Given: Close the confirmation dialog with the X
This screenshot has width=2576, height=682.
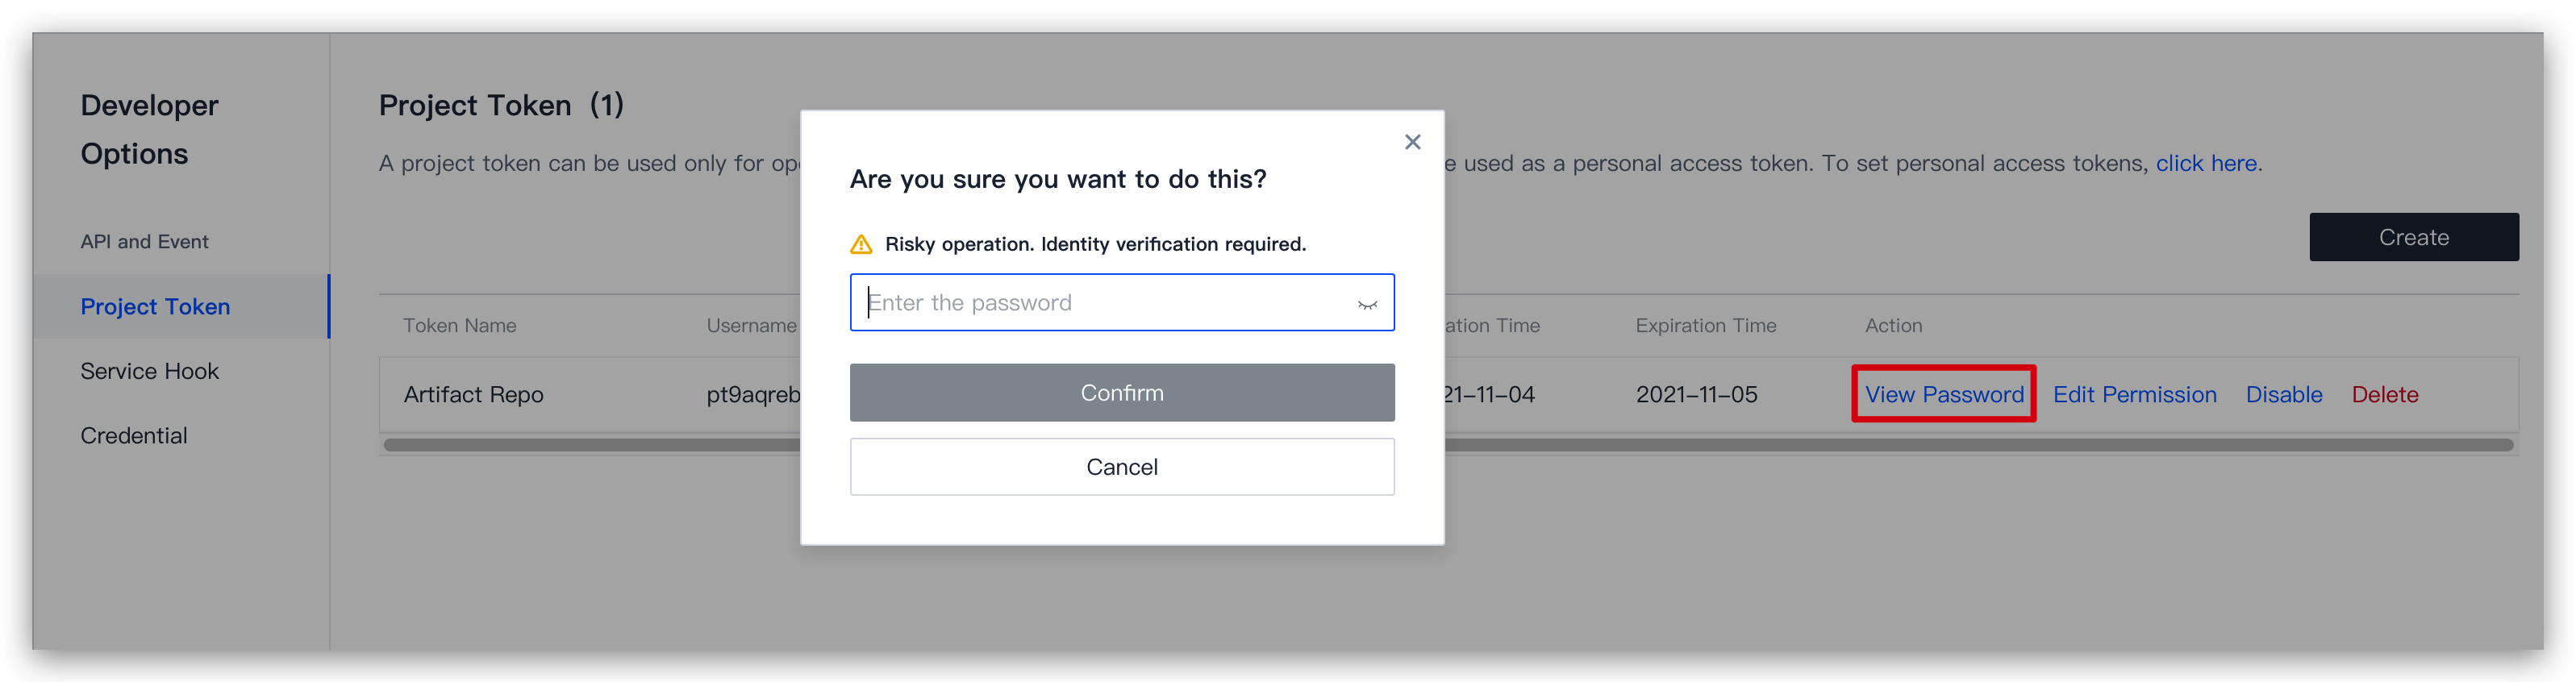Looking at the screenshot, I should [x=1412, y=142].
